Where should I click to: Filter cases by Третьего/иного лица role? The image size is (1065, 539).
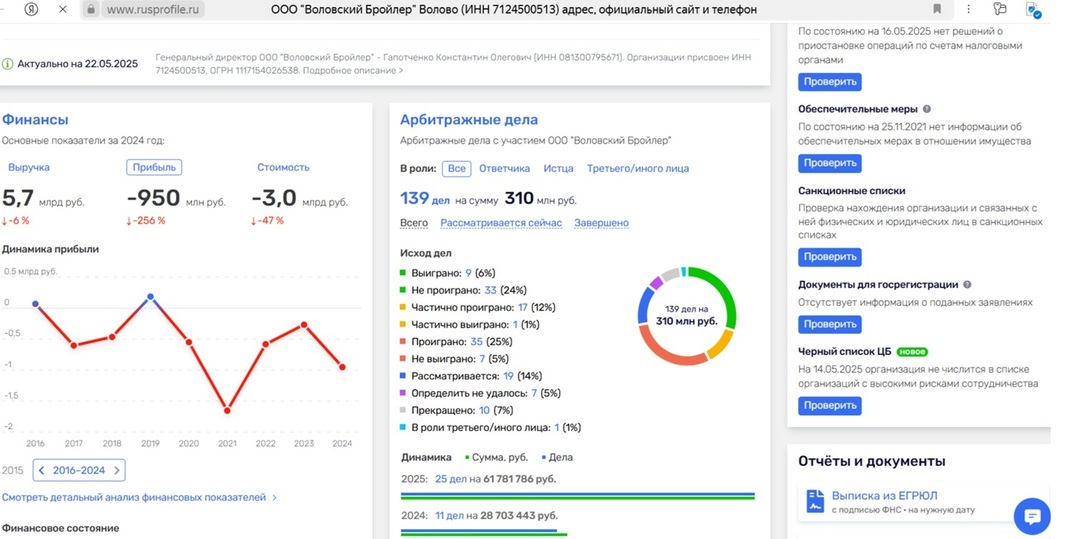tap(638, 168)
